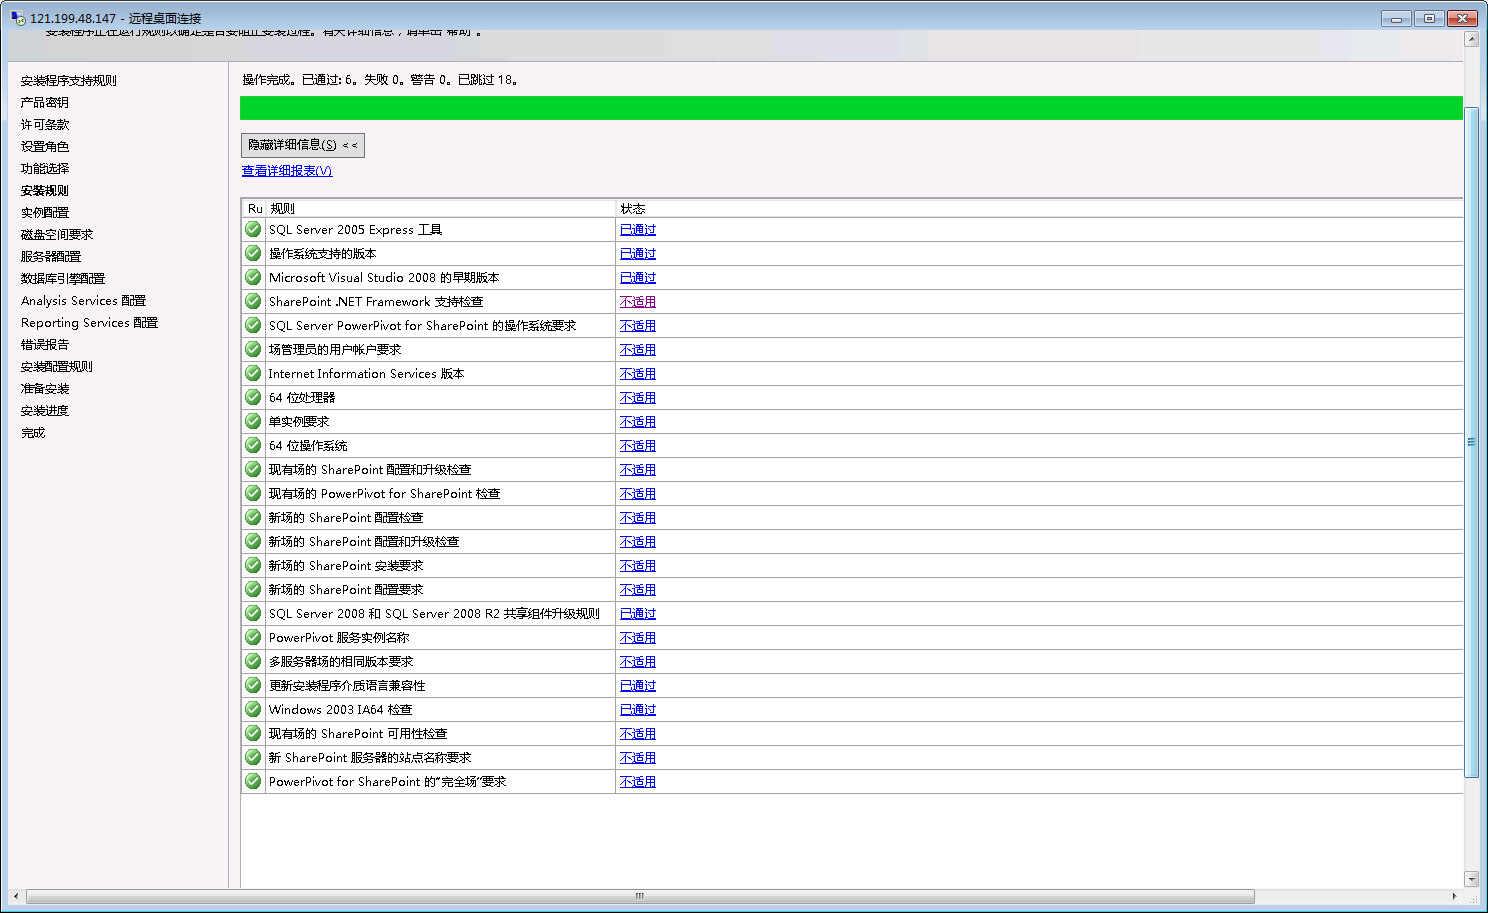Image resolution: width=1488 pixels, height=913 pixels.
Task: Open 不适用 status for Internet Information Services 版本
Action: pos(638,374)
